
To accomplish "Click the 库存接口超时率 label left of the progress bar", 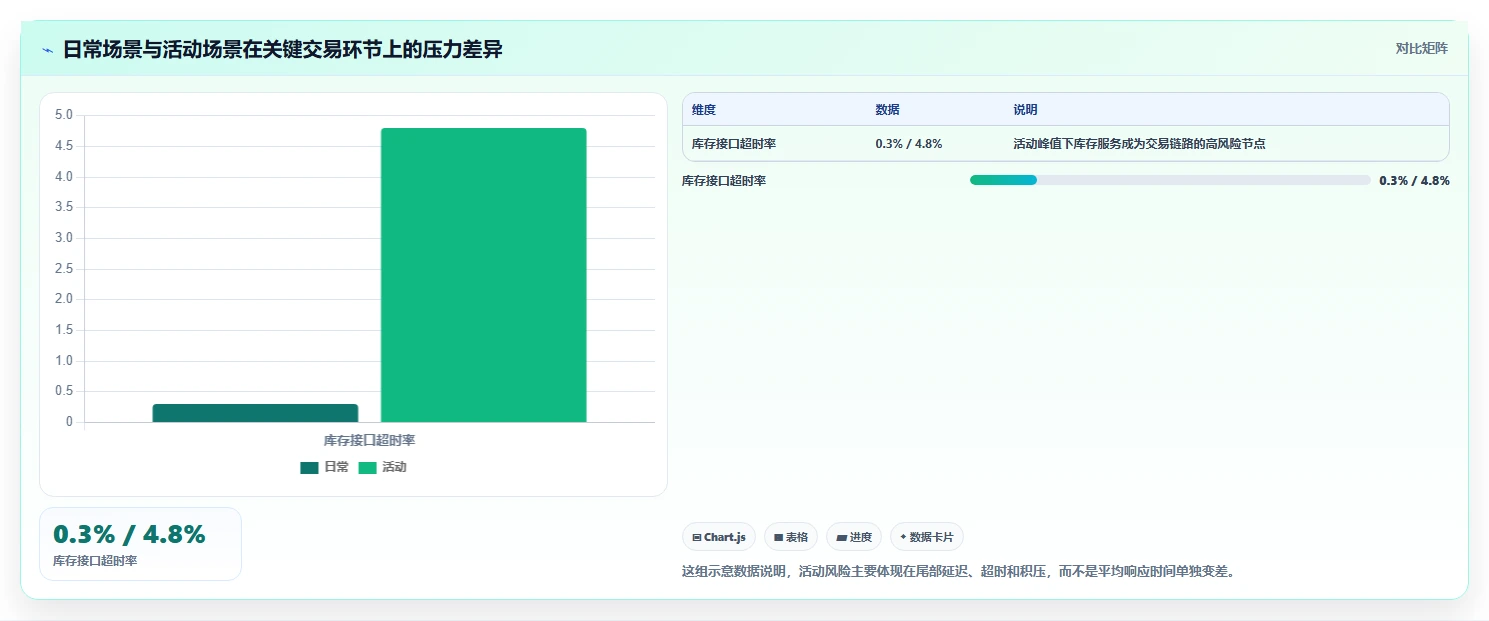I will (x=724, y=181).
